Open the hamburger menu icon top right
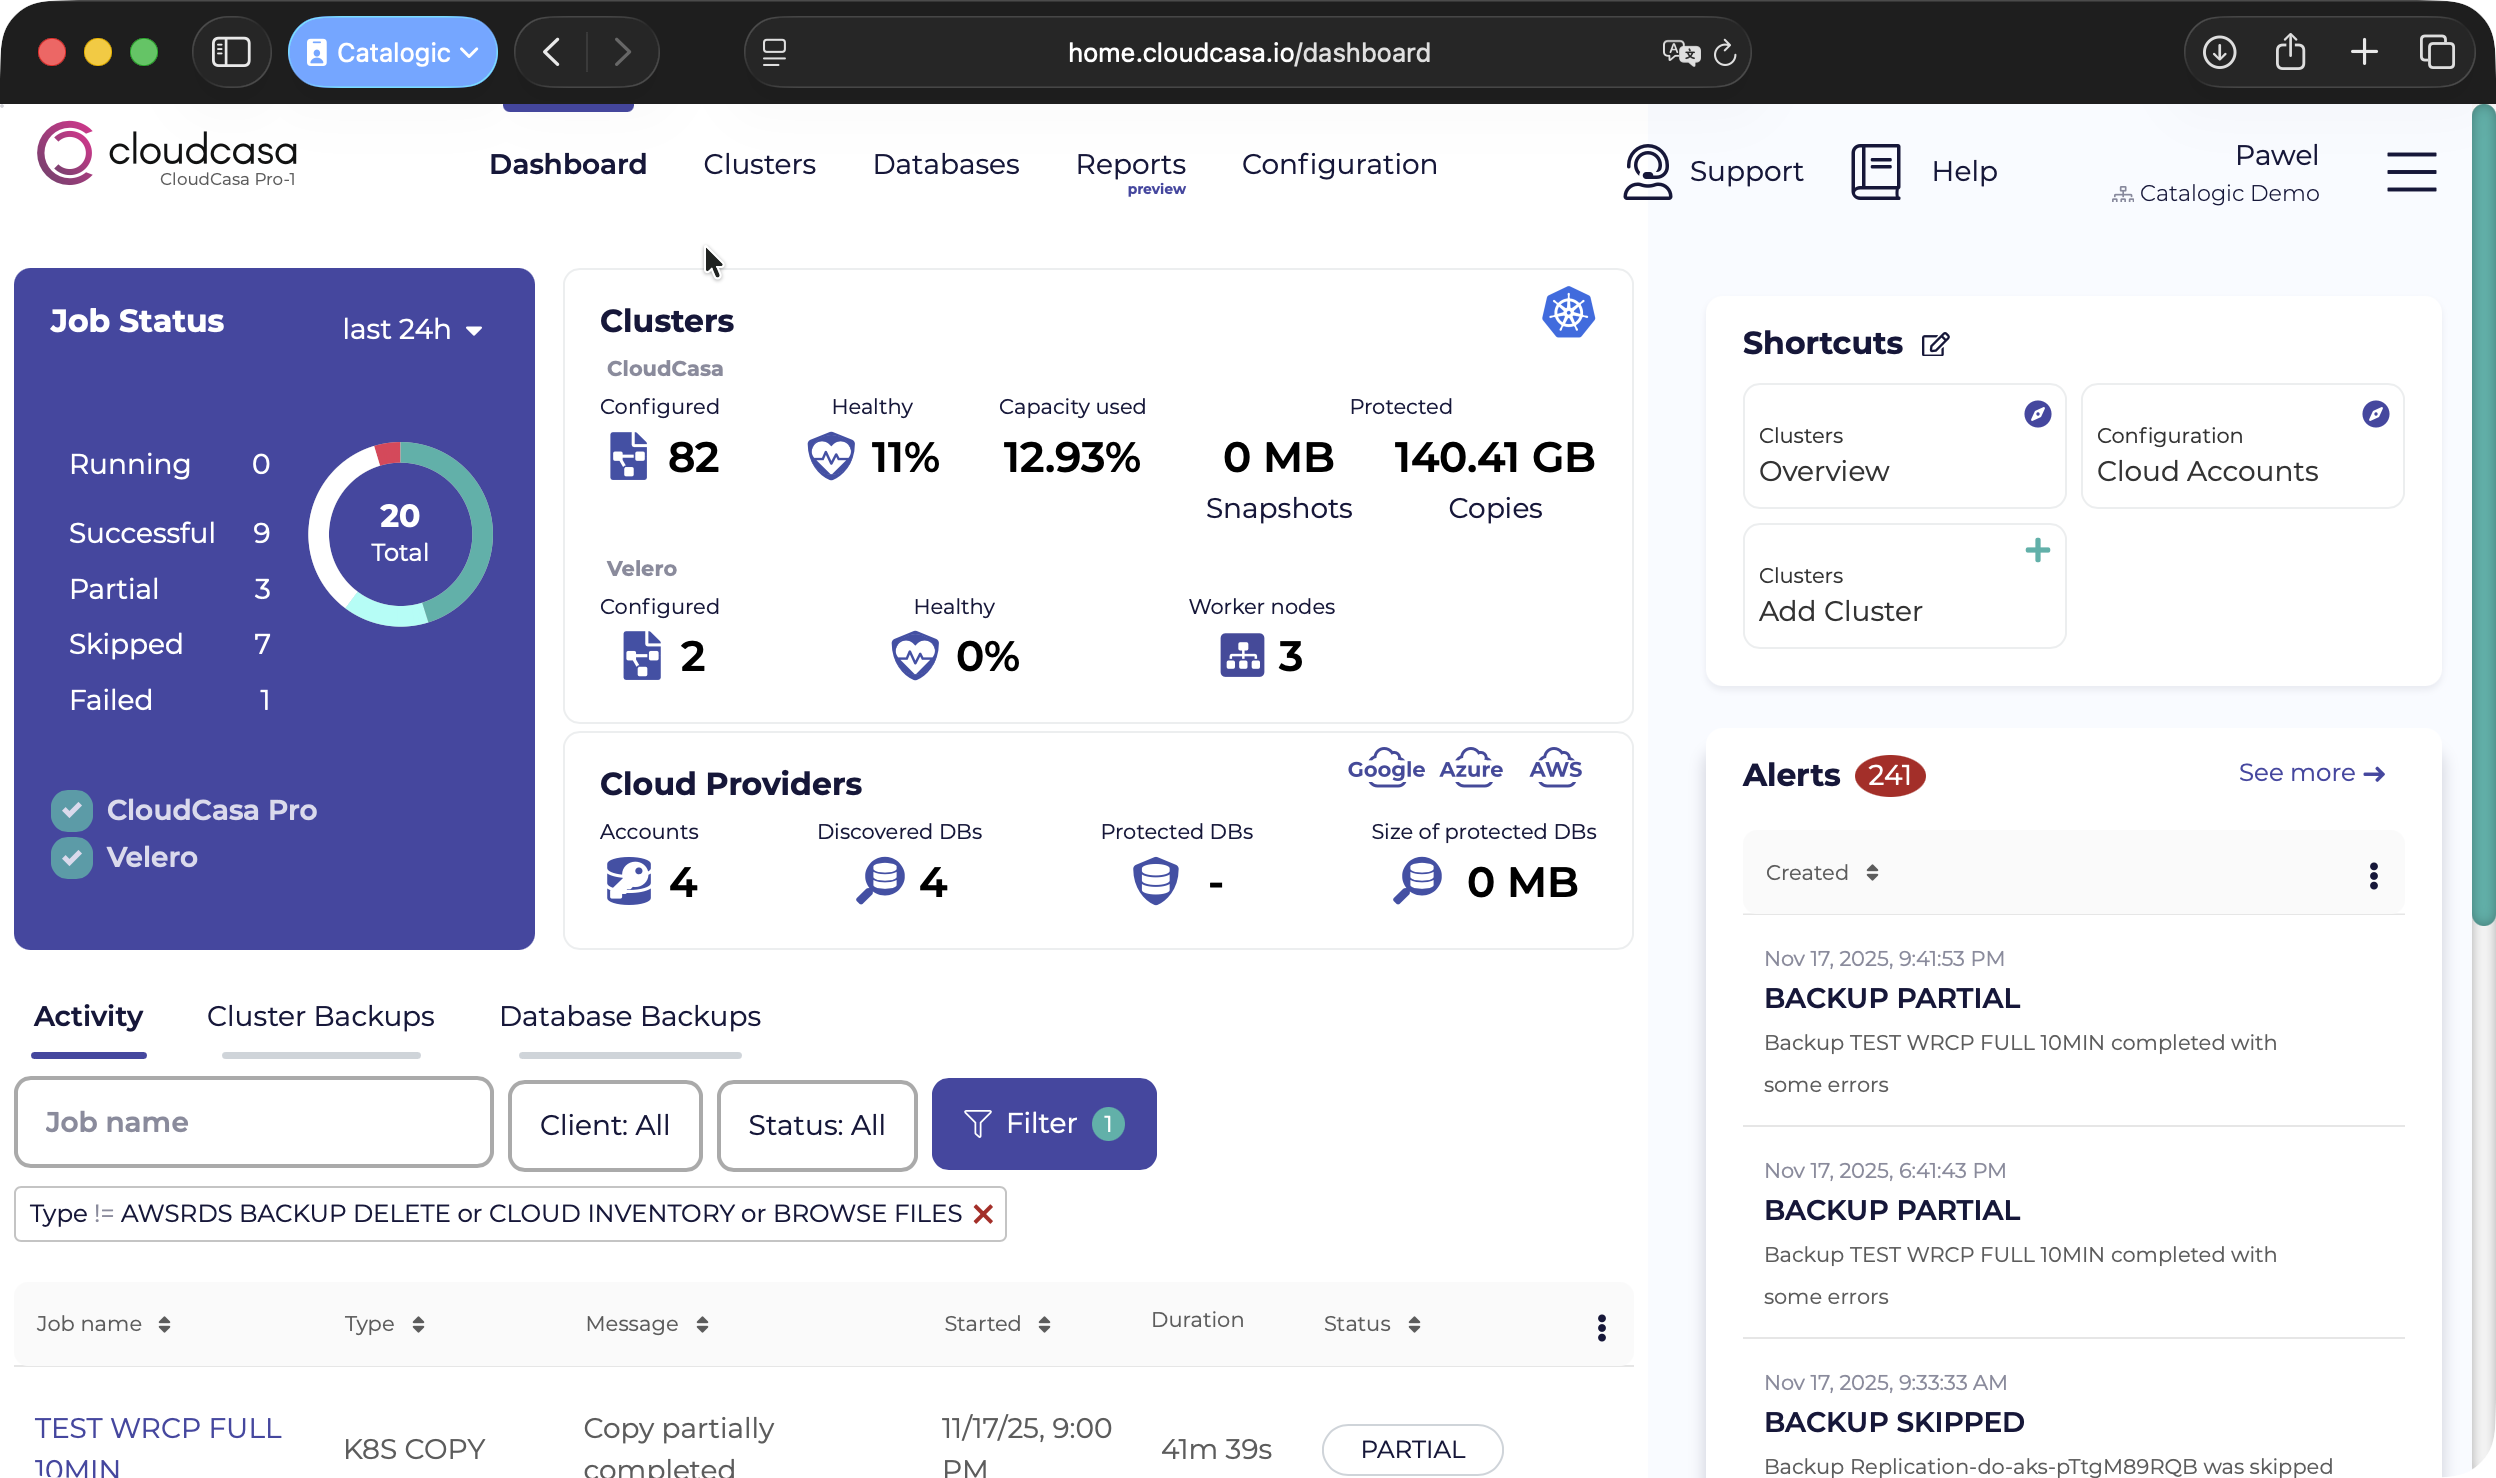This screenshot has width=2496, height=1478. click(x=2413, y=172)
